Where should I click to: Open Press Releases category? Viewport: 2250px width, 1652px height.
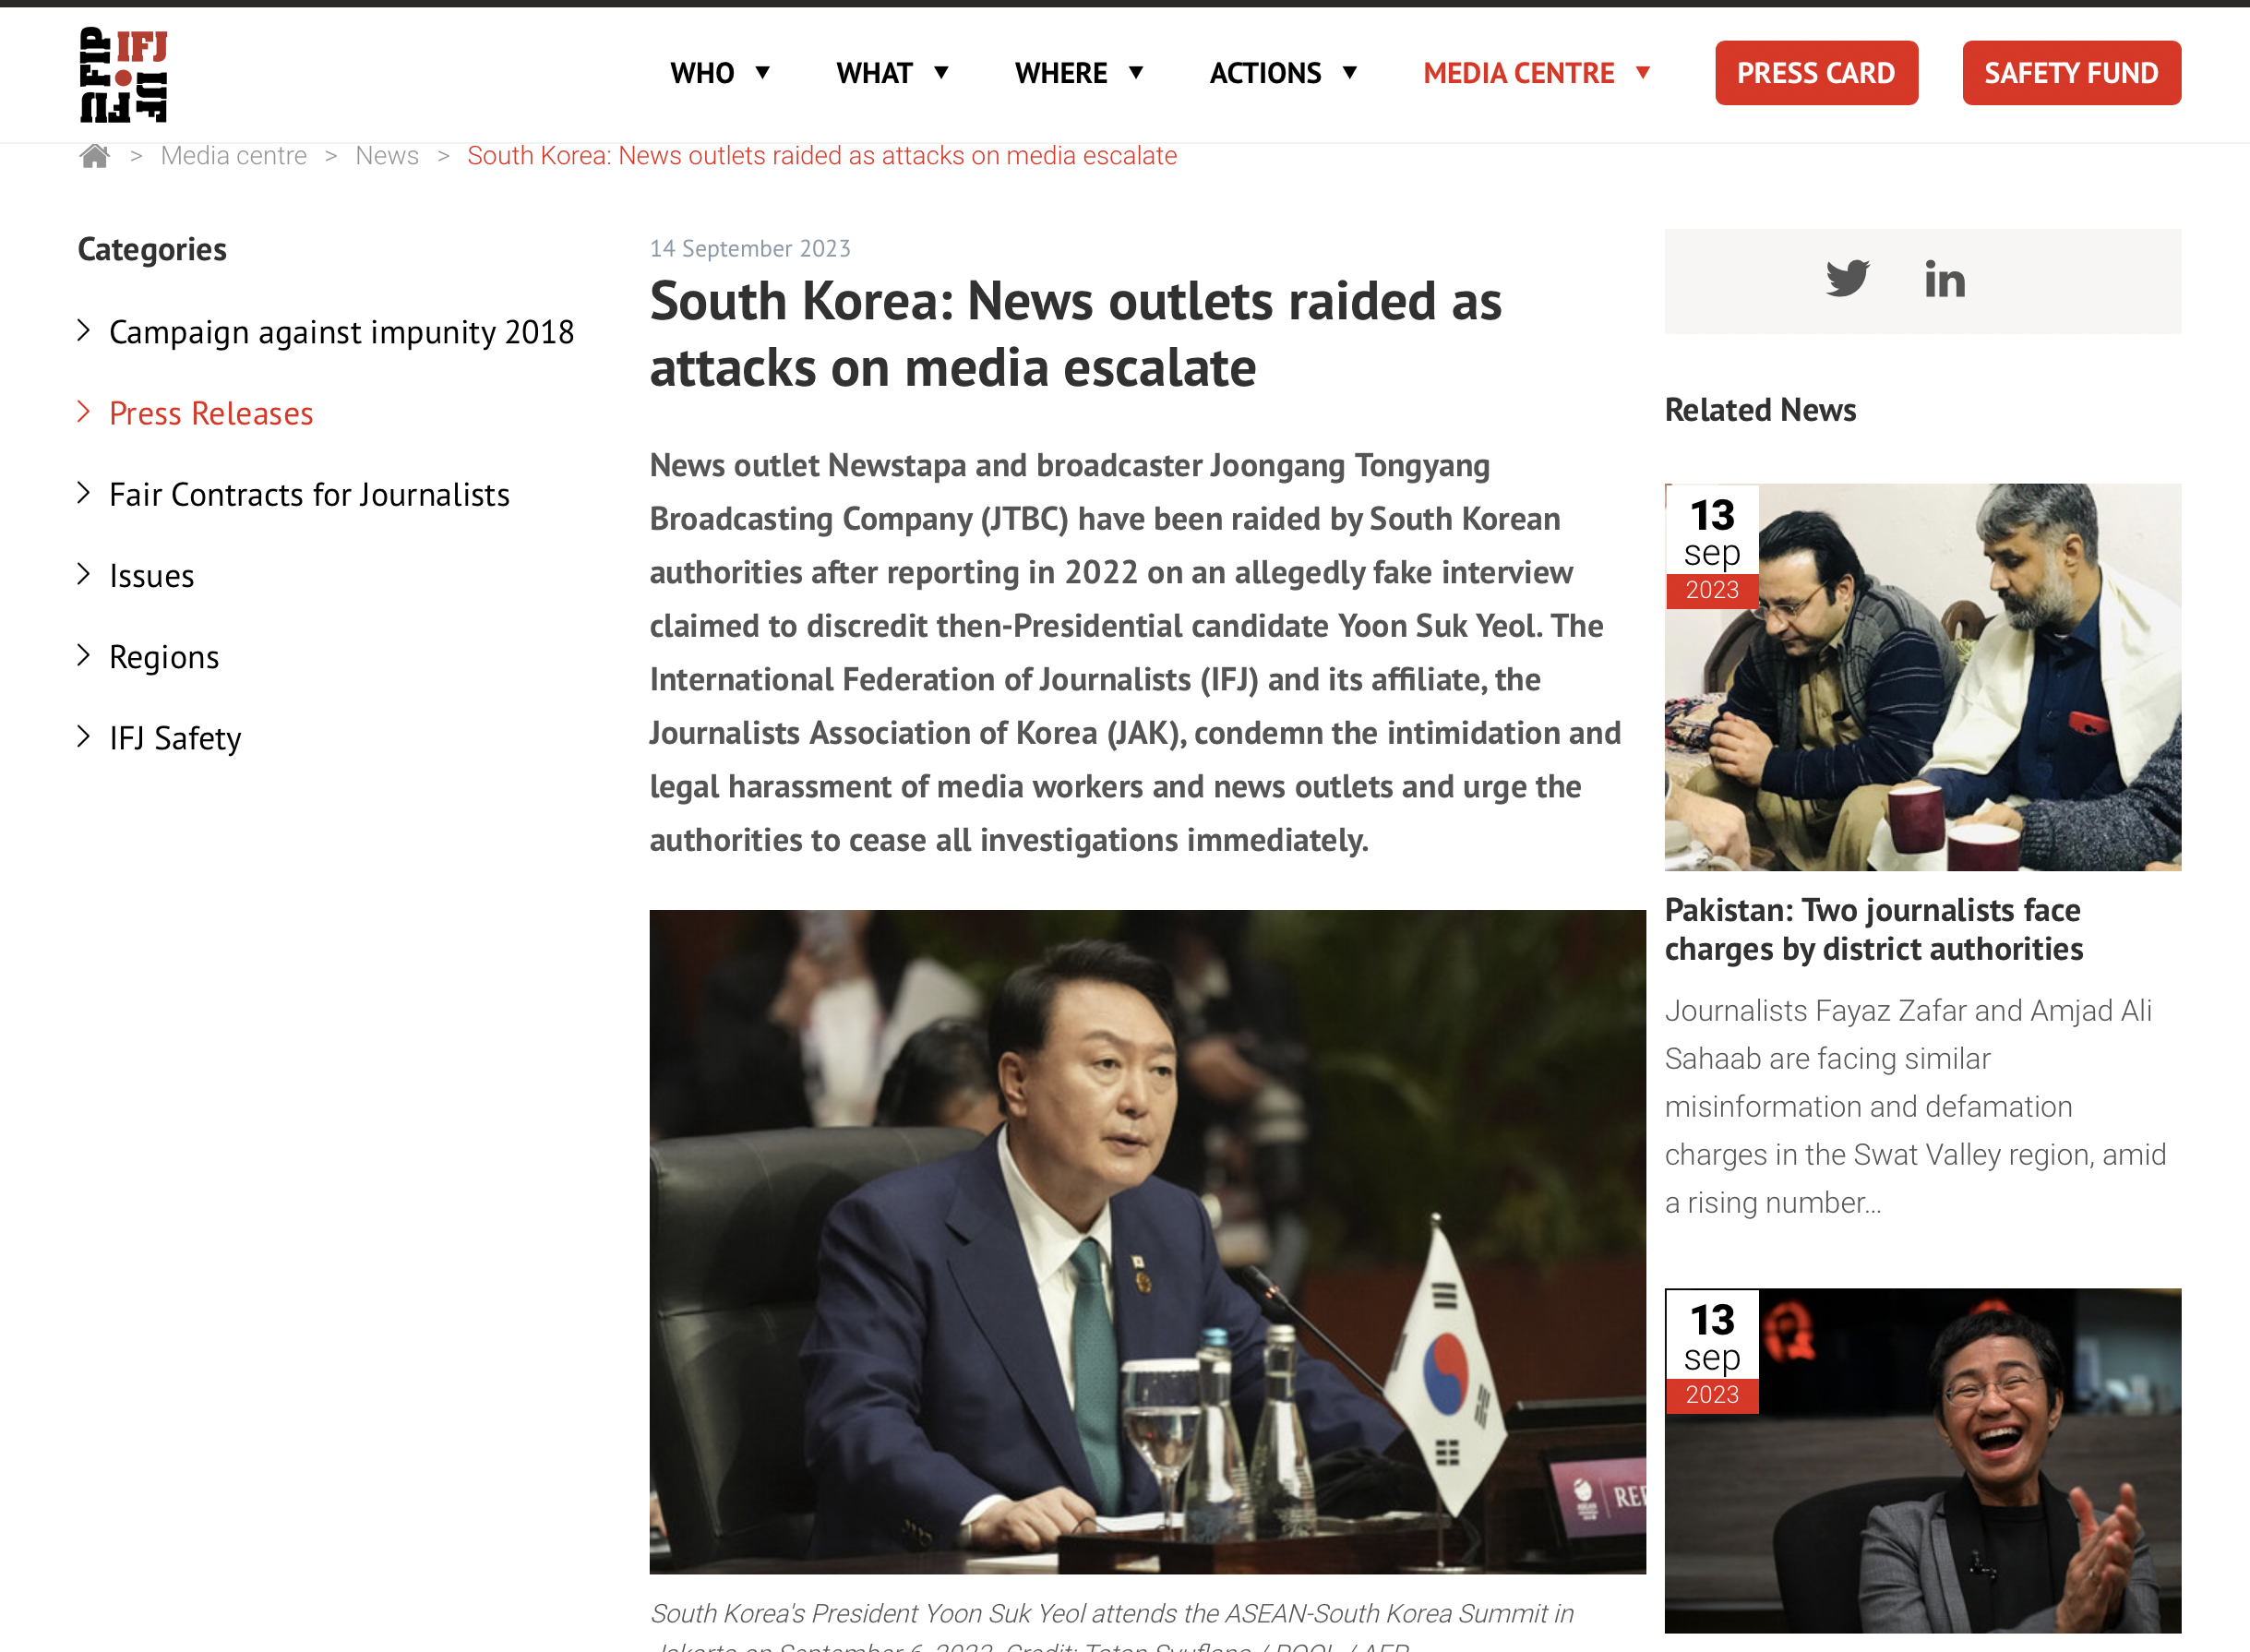point(211,413)
